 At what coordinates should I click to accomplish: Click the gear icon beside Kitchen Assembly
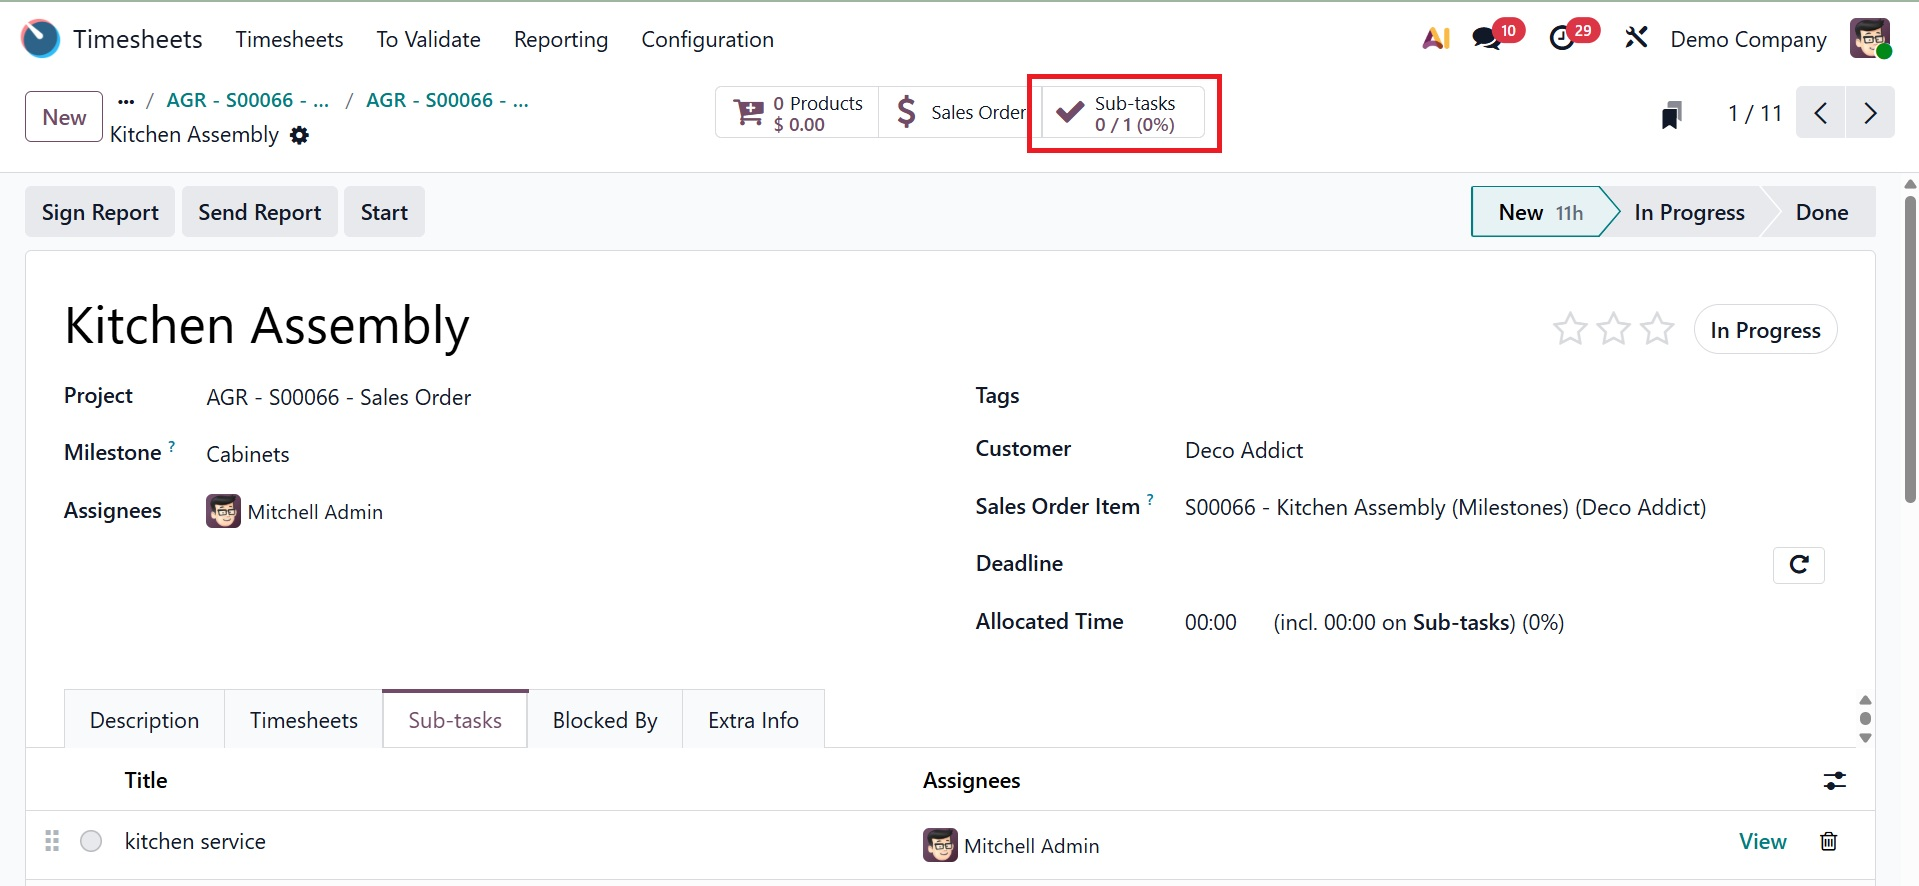[x=299, y=135]
